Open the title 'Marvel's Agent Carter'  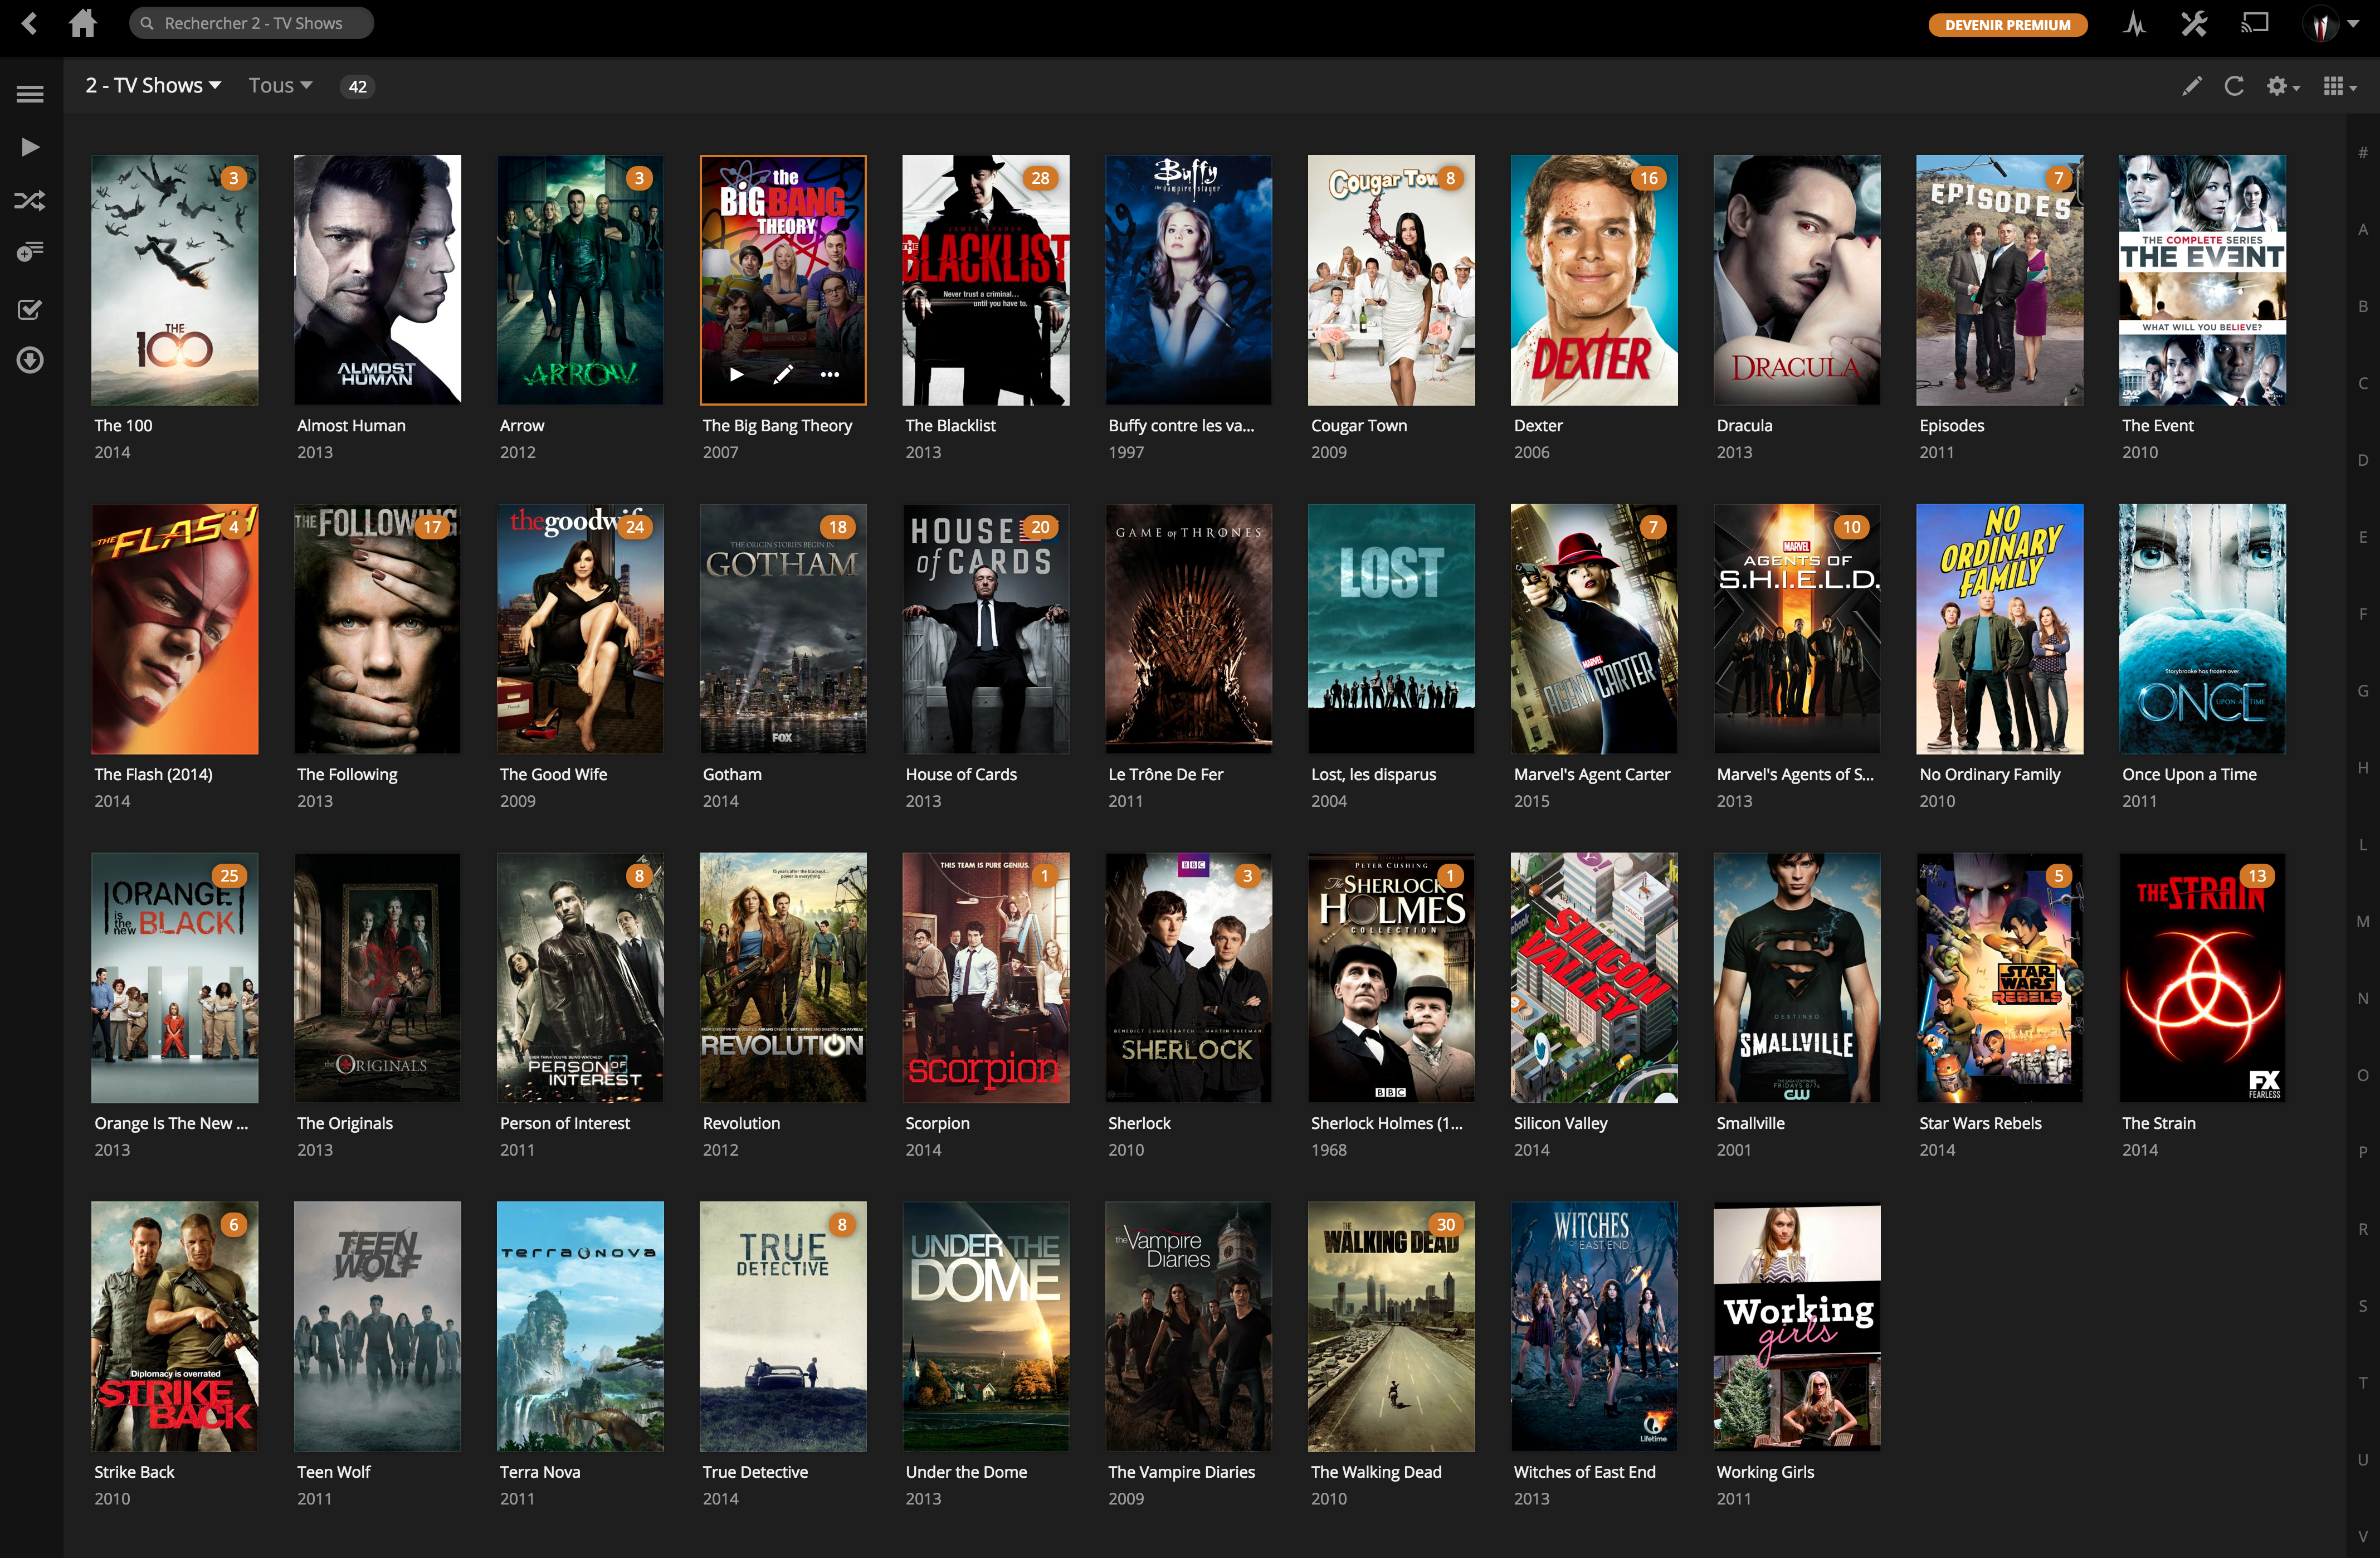[x=1591, y=775]
